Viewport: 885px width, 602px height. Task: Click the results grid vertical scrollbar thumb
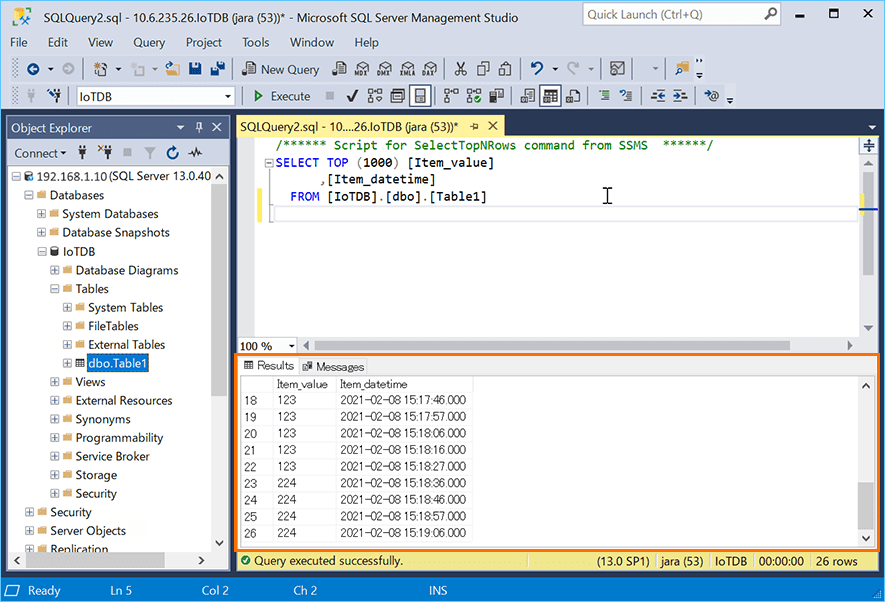click(866, 506)
